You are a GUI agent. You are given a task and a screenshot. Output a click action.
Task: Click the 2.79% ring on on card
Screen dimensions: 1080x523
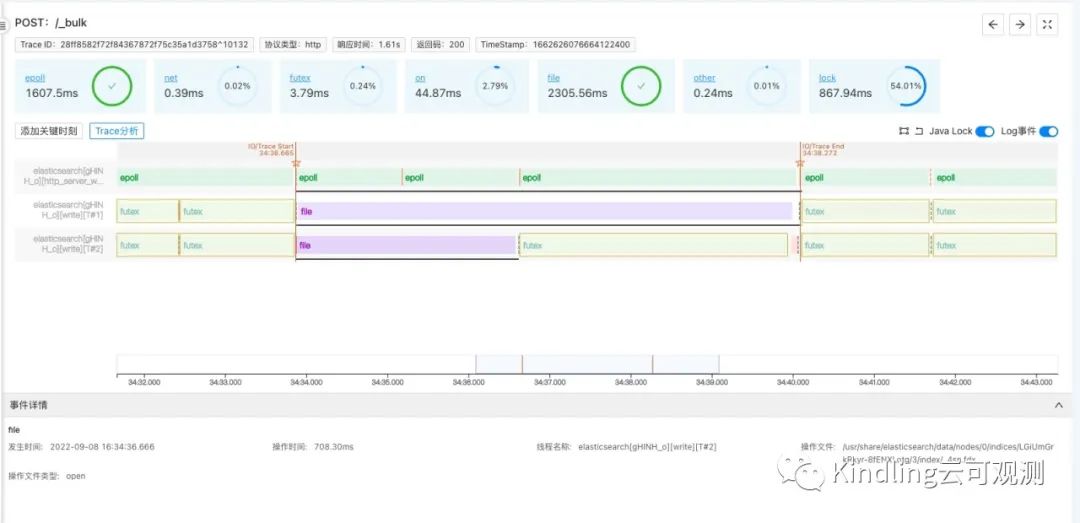tap(495, 86)
